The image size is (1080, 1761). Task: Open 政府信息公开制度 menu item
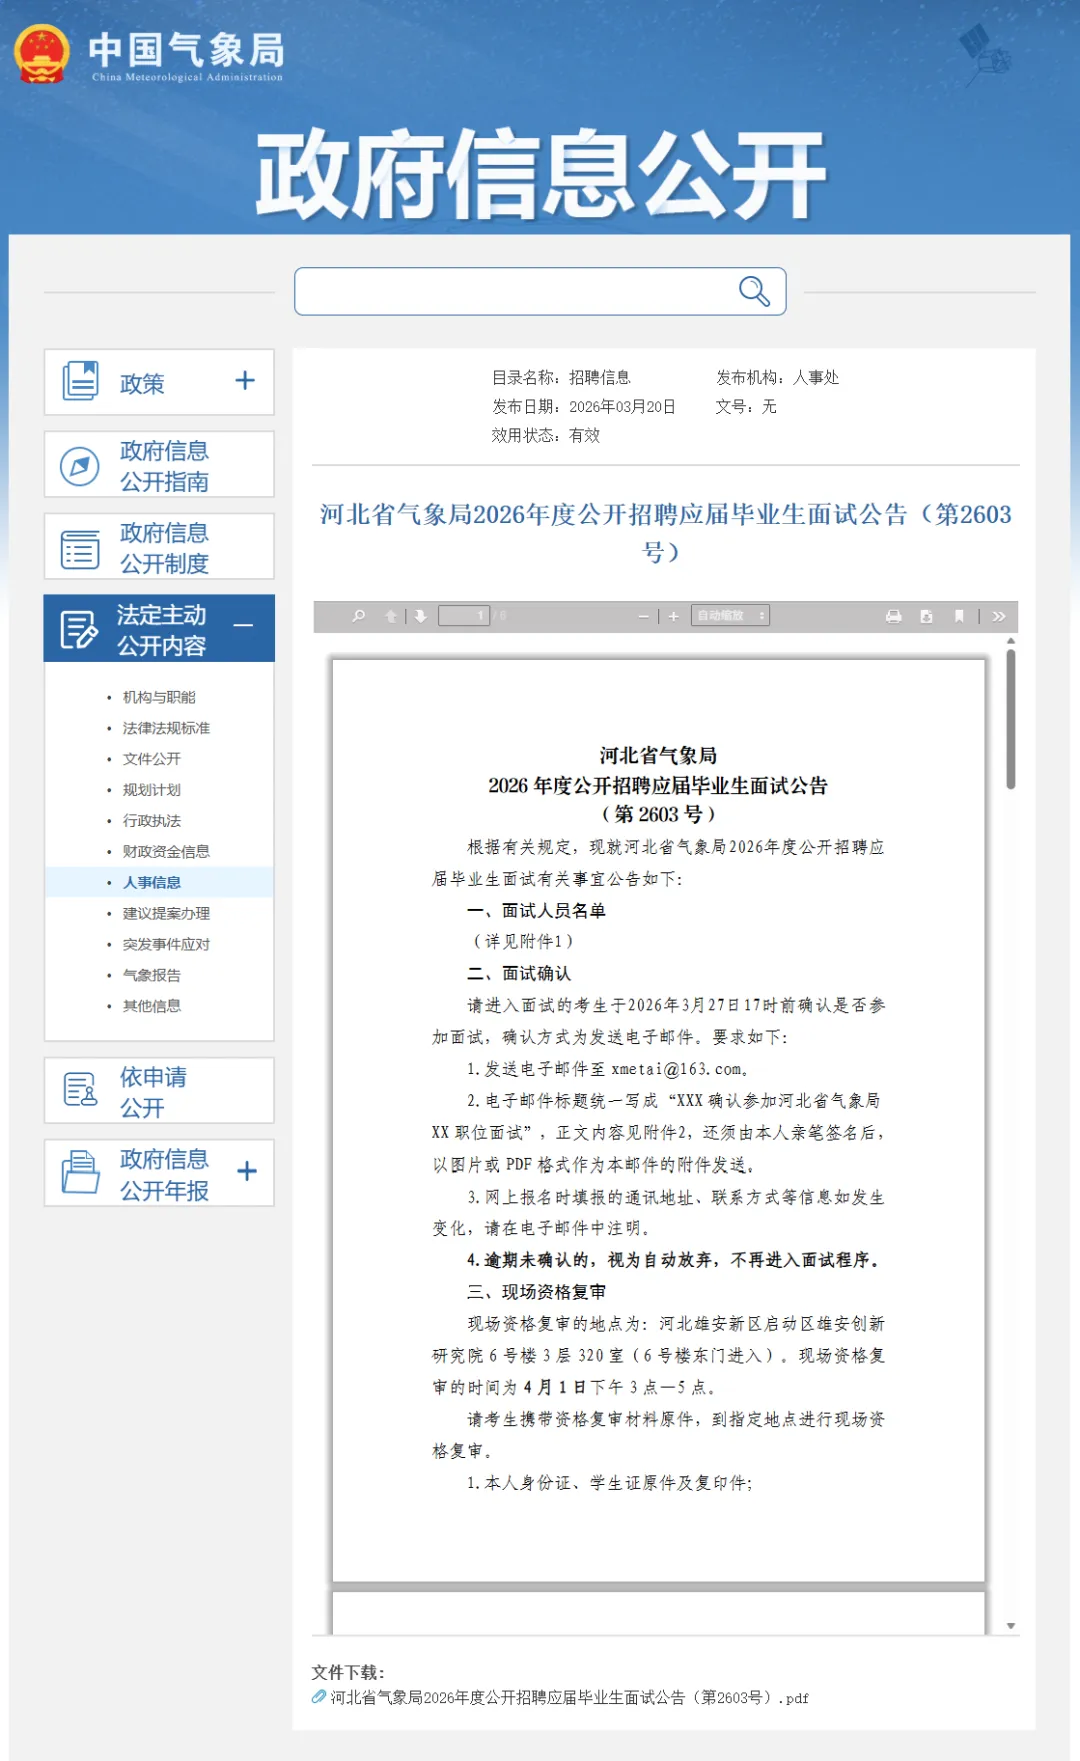tap(159, 547)
